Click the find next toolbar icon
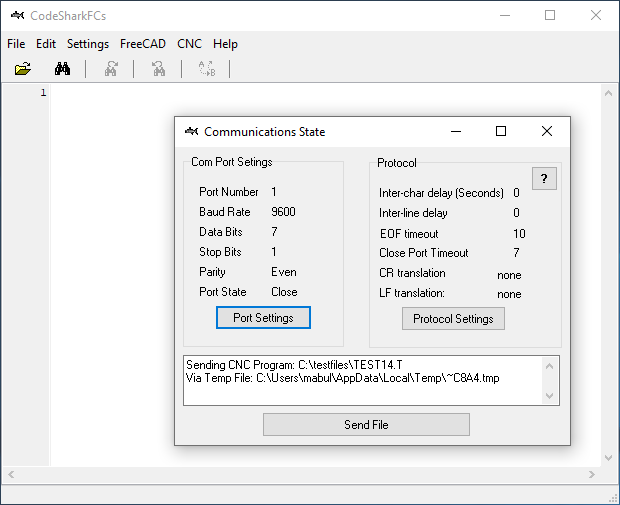The height and width of the screenshot is (505, 620). (111, 69)
